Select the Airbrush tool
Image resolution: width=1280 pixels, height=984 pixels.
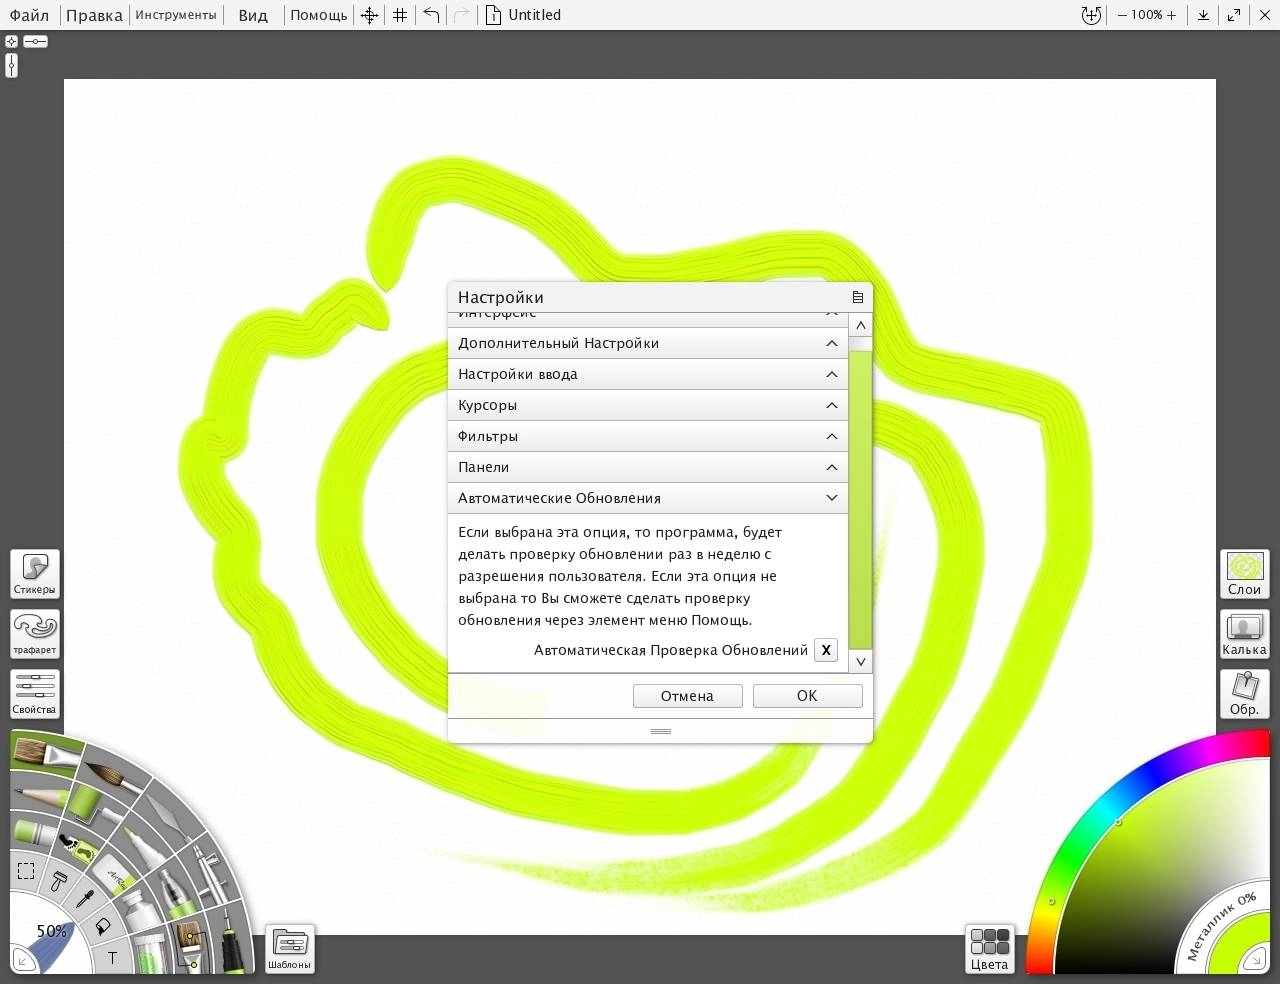[211, 875]
